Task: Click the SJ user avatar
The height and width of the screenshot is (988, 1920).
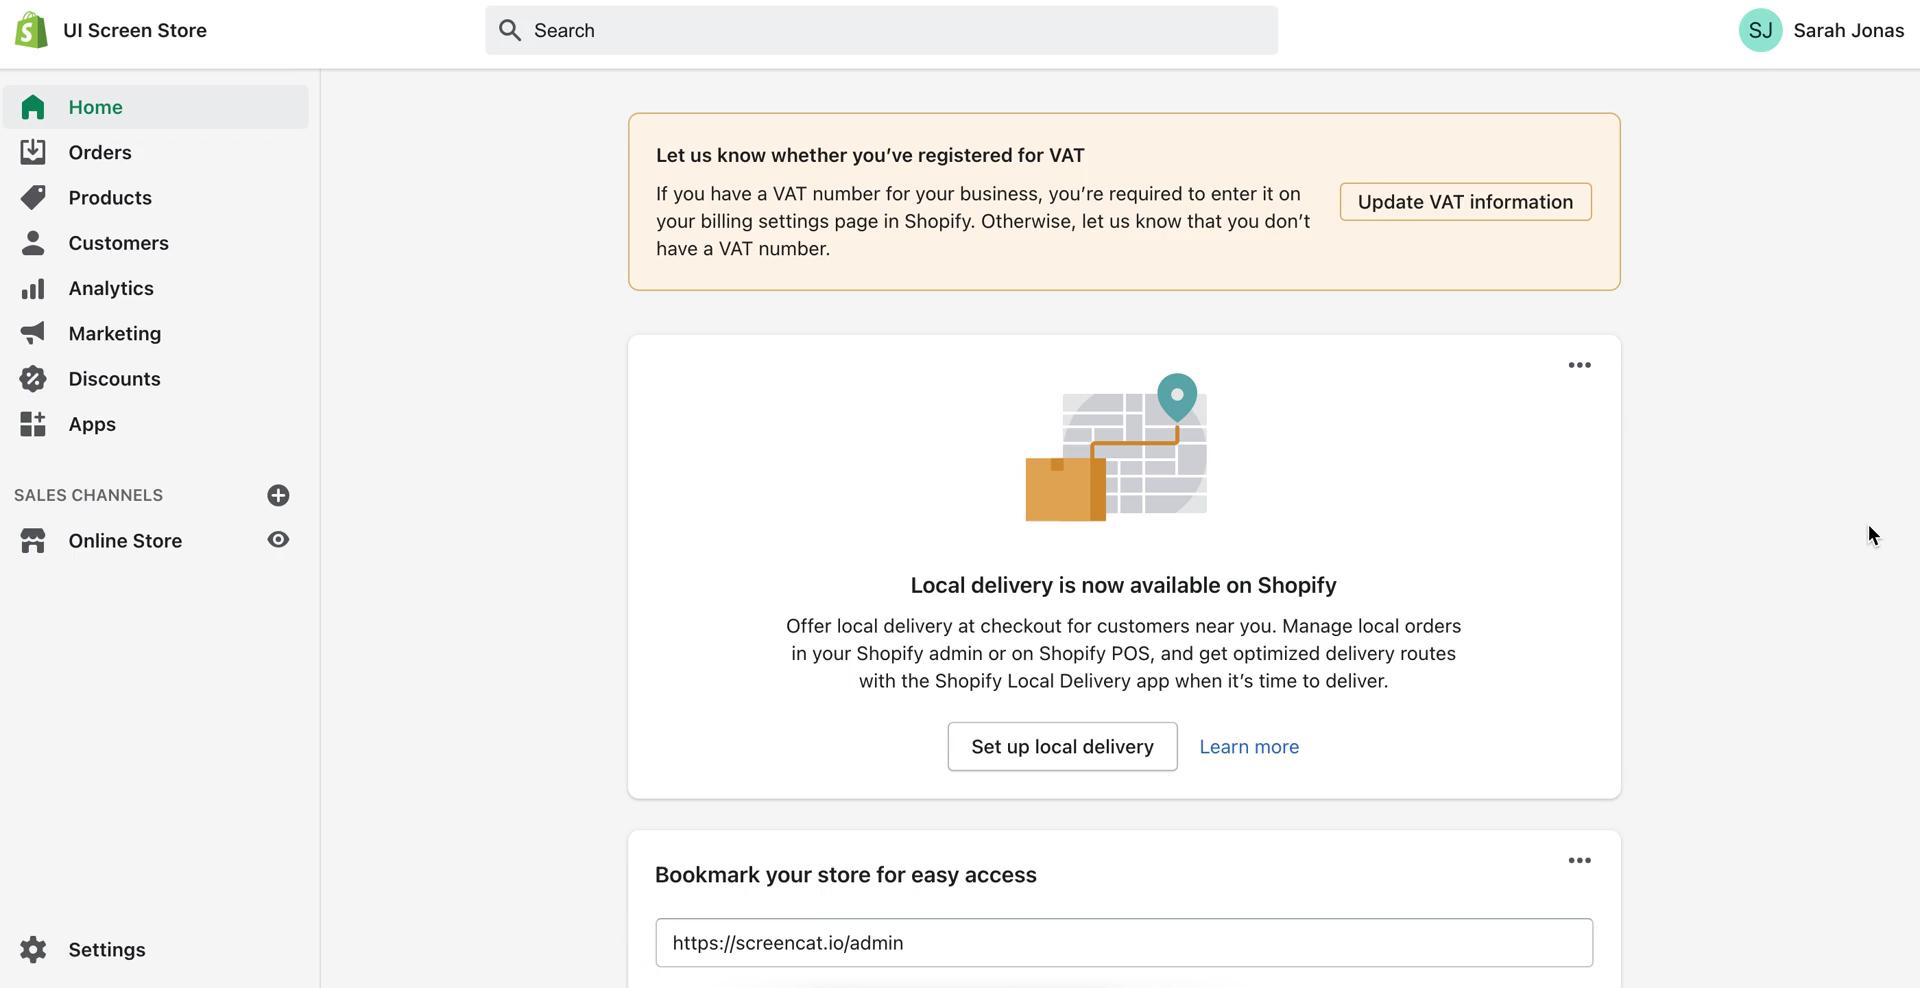Action: pos(1760,30)
